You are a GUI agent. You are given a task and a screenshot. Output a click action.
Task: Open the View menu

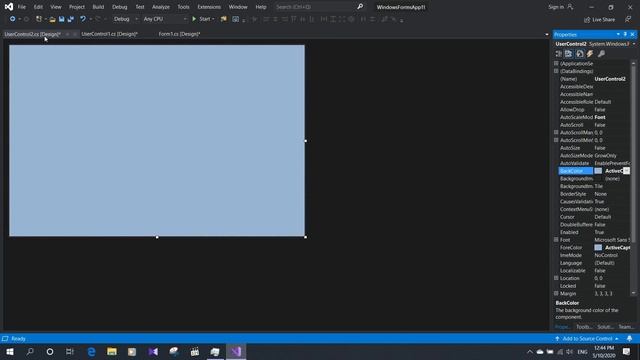56,7
